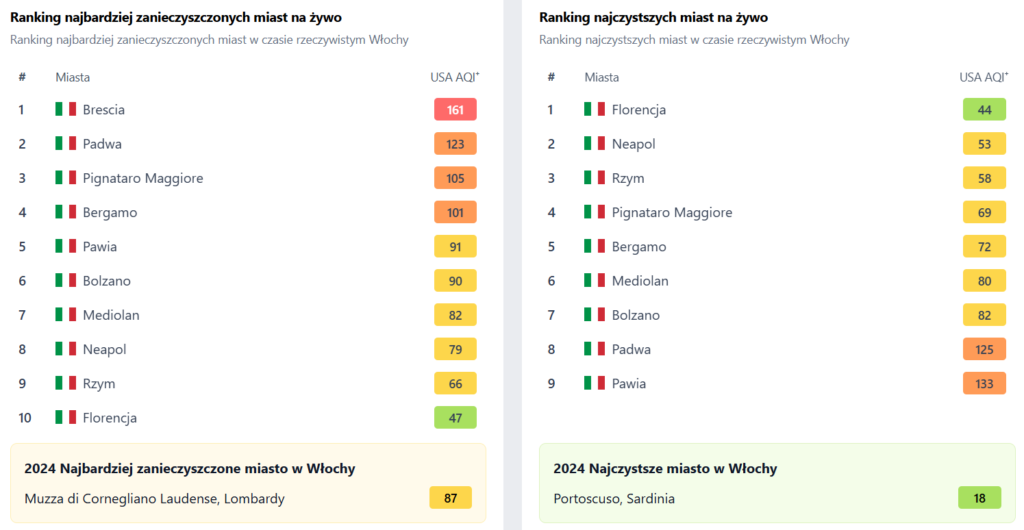Image resolution: width=1024 pixels, height=530 pixels.
Task: Click the flag next to Pawia in polluted ranking
Action: (x=66, y=247)
